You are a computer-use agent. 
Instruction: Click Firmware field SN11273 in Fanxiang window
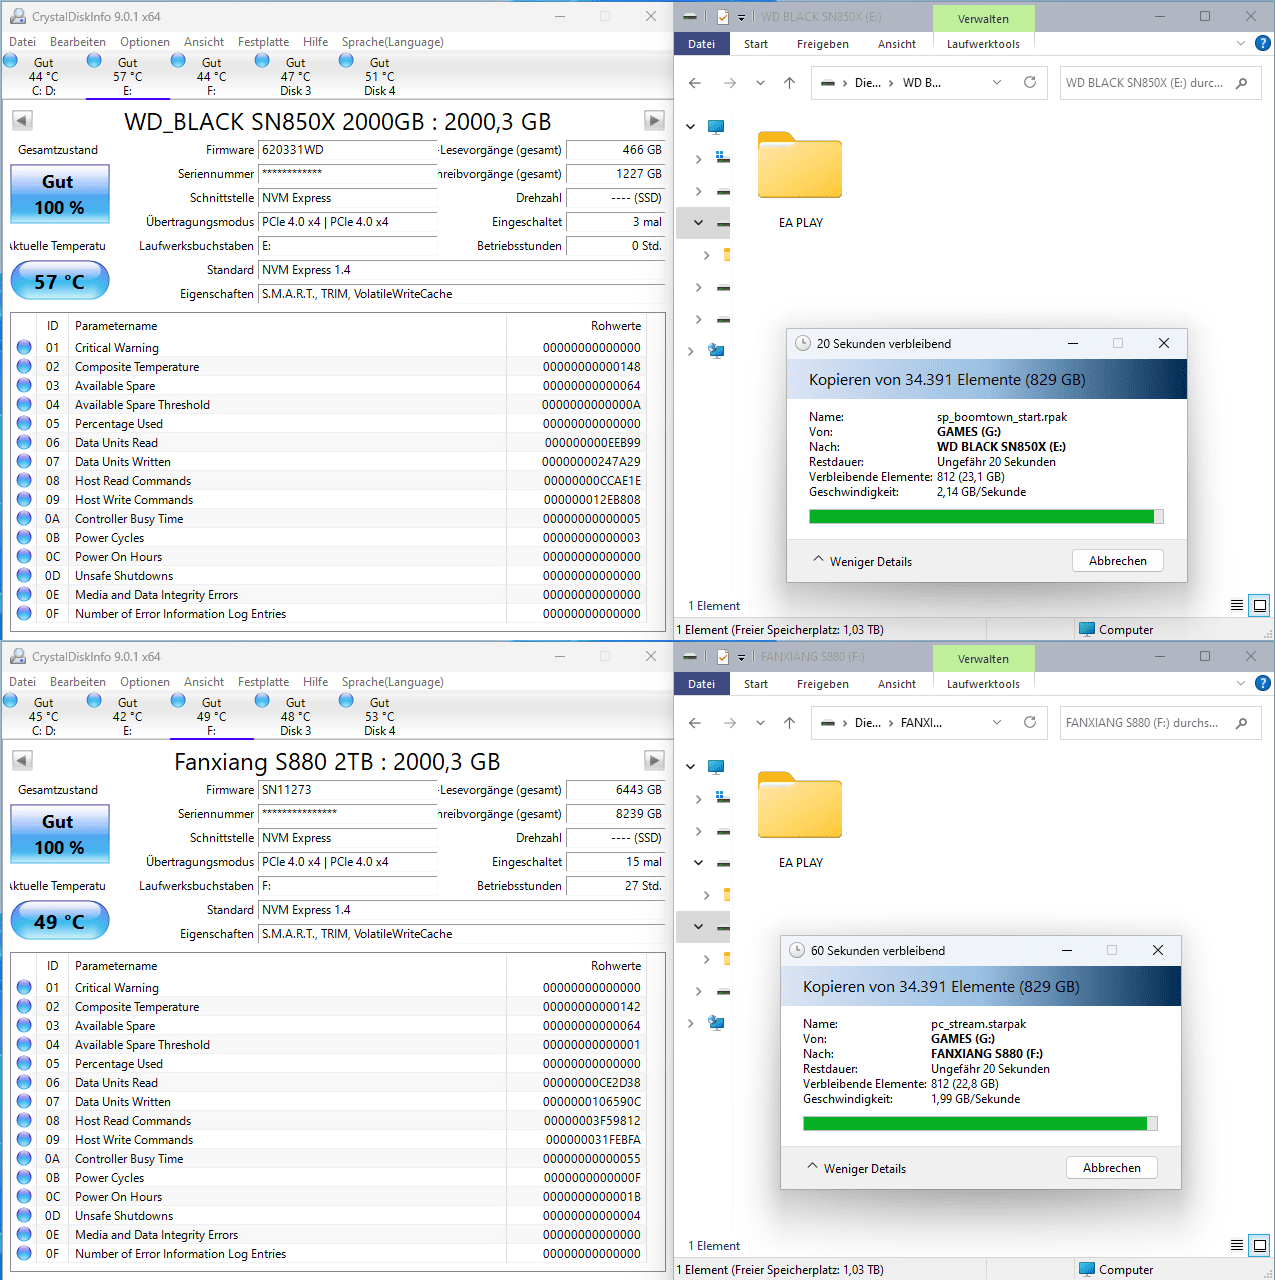tap(348, 790)
